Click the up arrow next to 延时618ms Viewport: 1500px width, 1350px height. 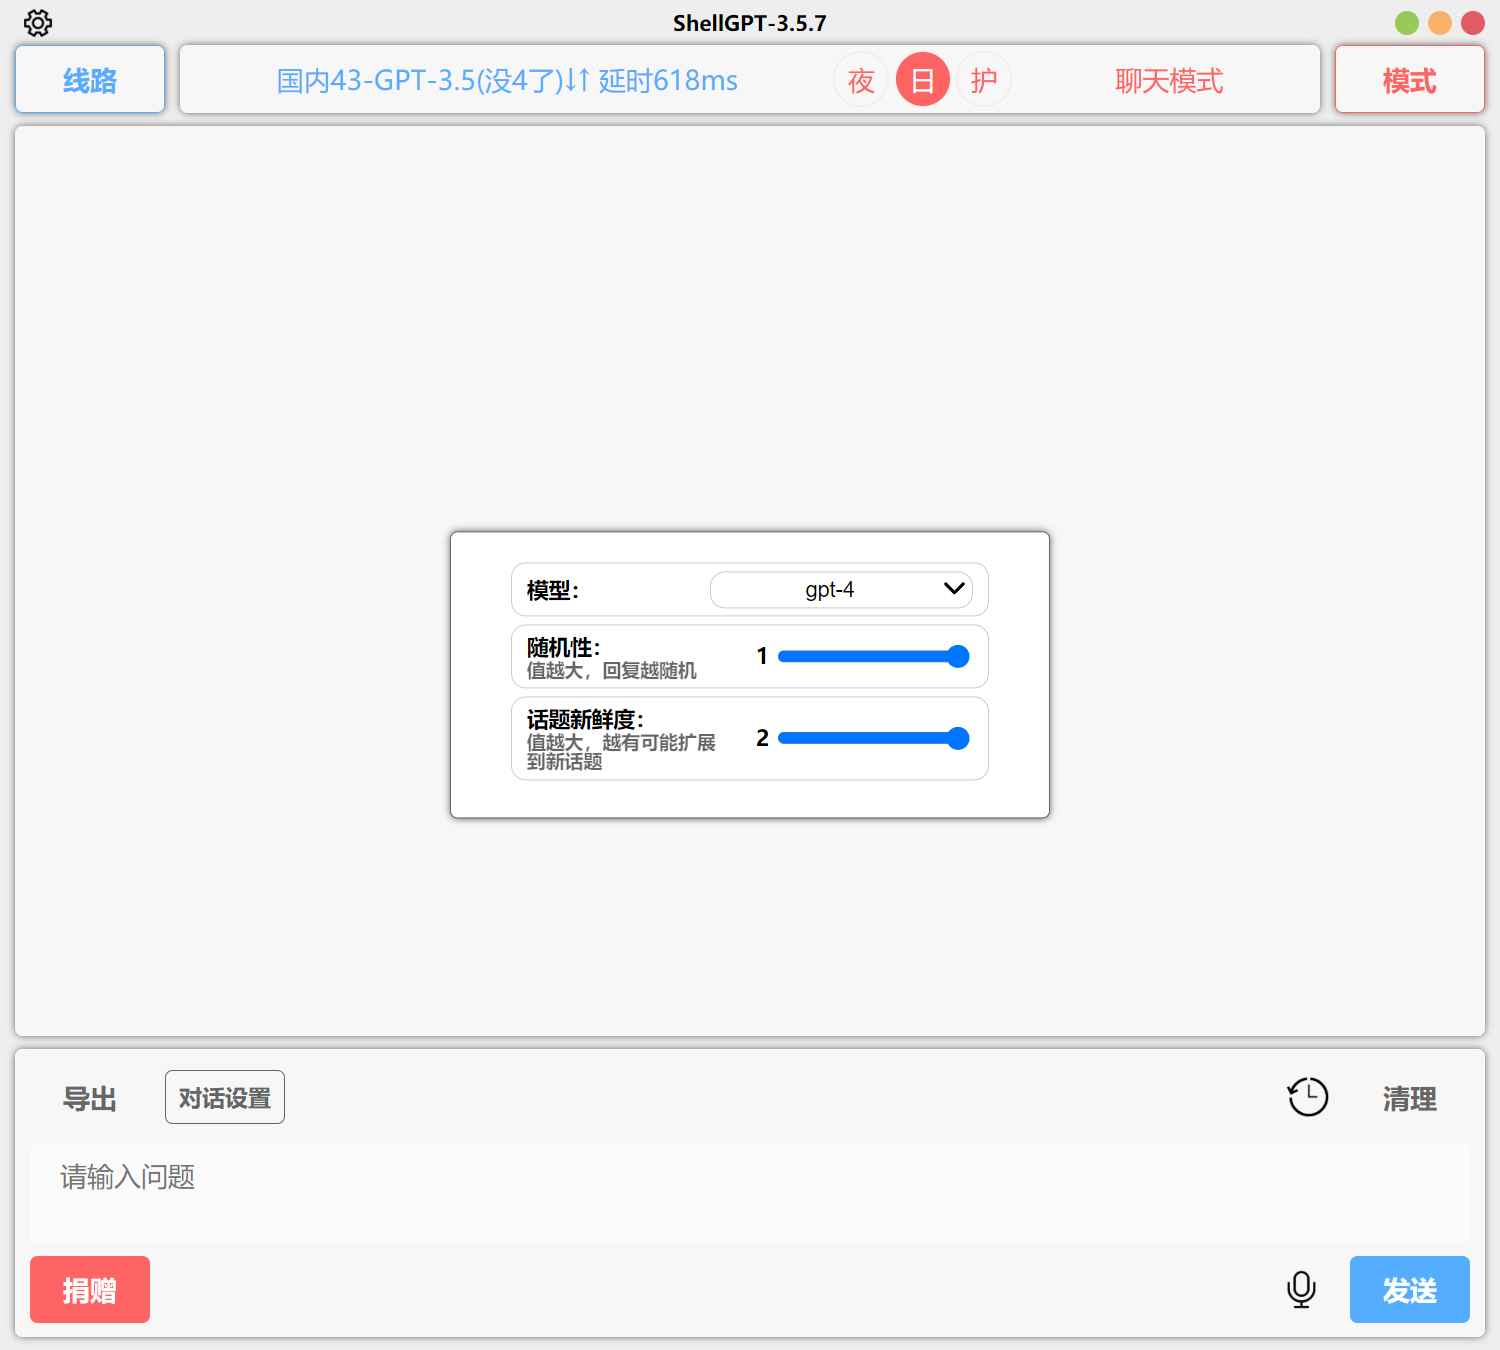pyautogui.click(x=584, y=80)
